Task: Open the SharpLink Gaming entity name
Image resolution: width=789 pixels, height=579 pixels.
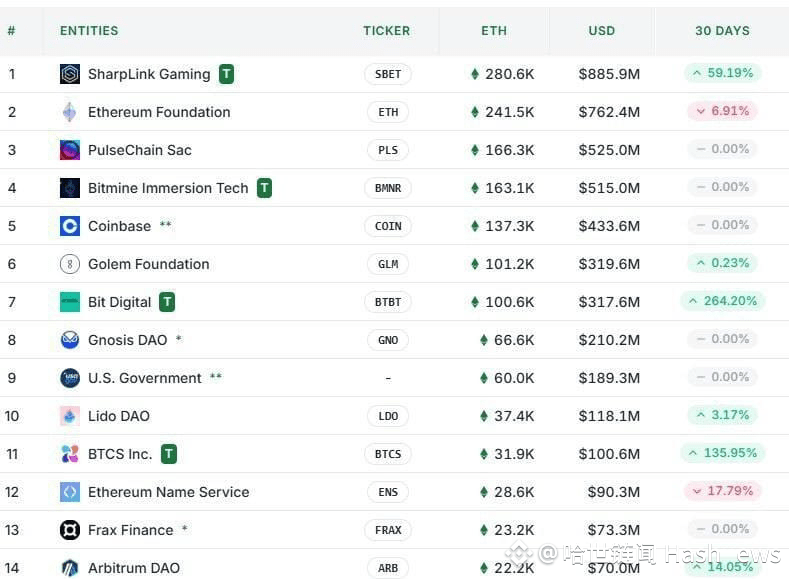Action: [149, 74]
